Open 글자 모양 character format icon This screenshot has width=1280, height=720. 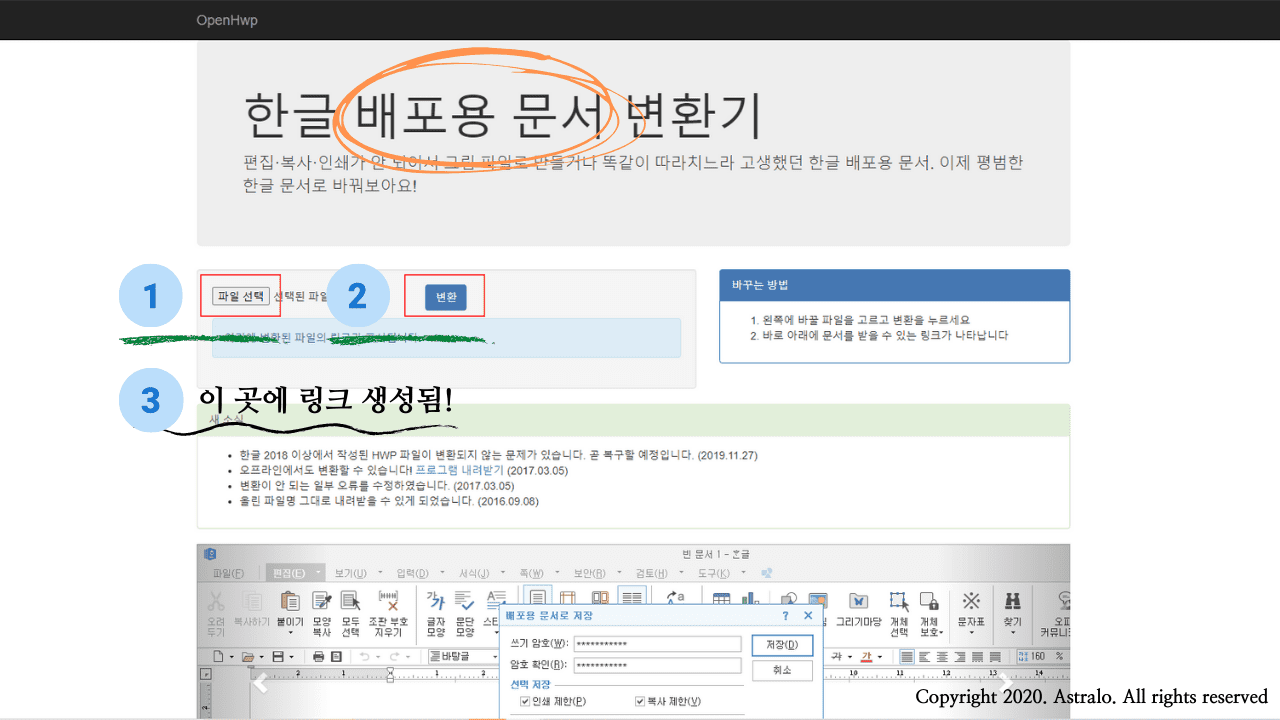point(436,601)
